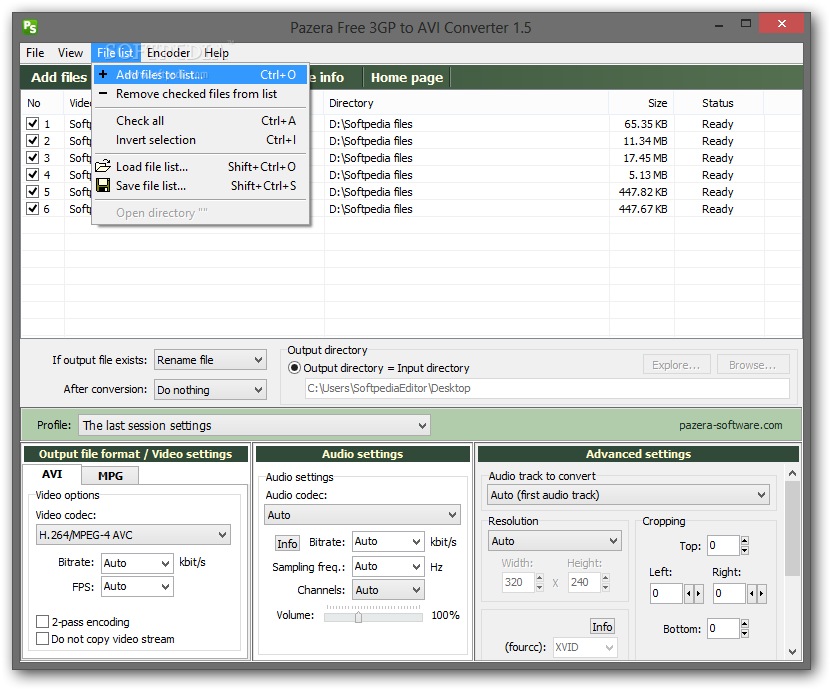Choose Add files to list... menu entry
Image resolution: width=831 pixels, height=690 pixels.
pyautogui.click(x=200, y=75)
